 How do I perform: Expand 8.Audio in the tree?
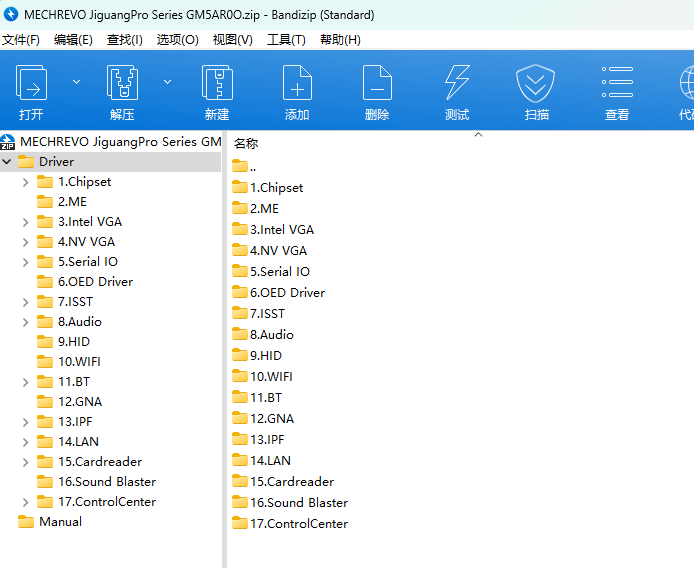(x=26, y=322)
